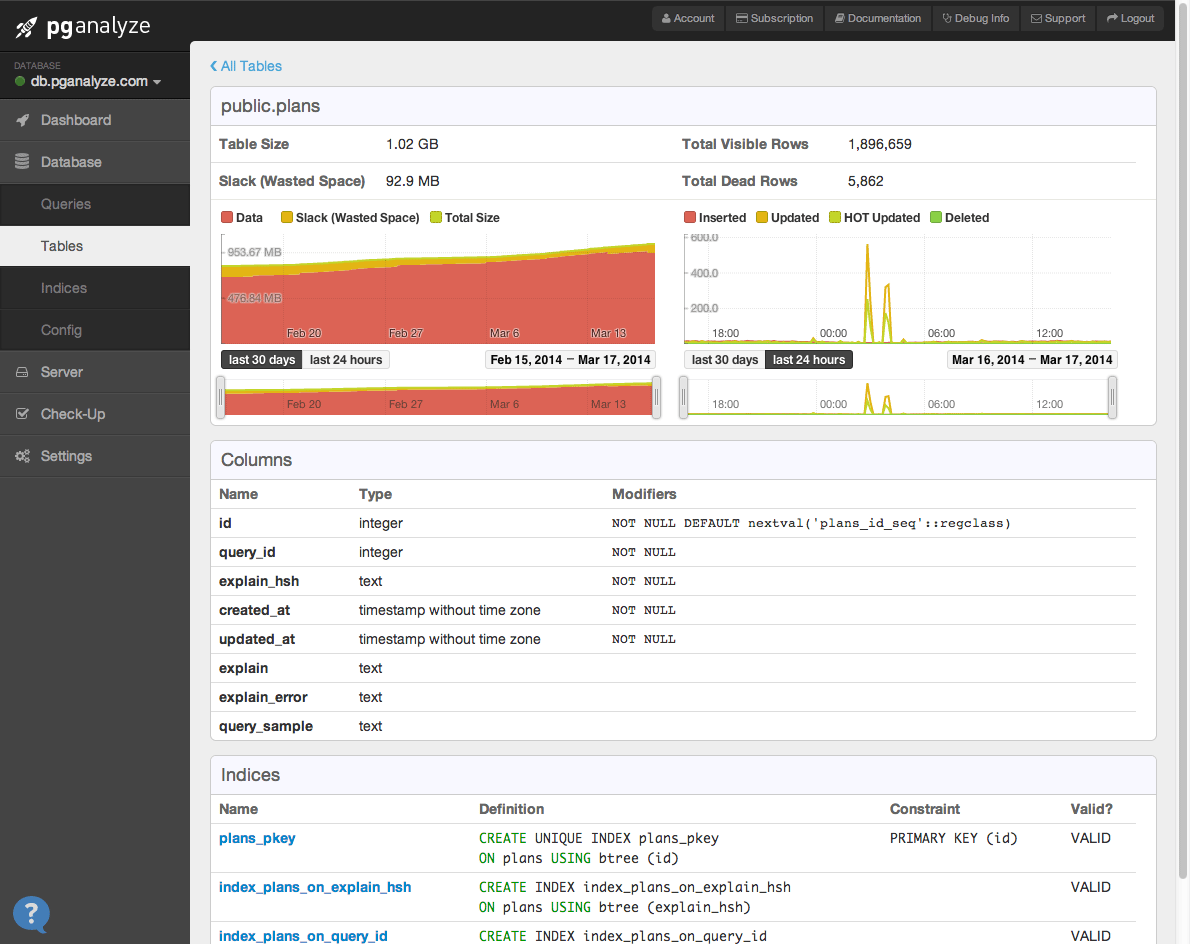Click the Support button

[1058, 18]
